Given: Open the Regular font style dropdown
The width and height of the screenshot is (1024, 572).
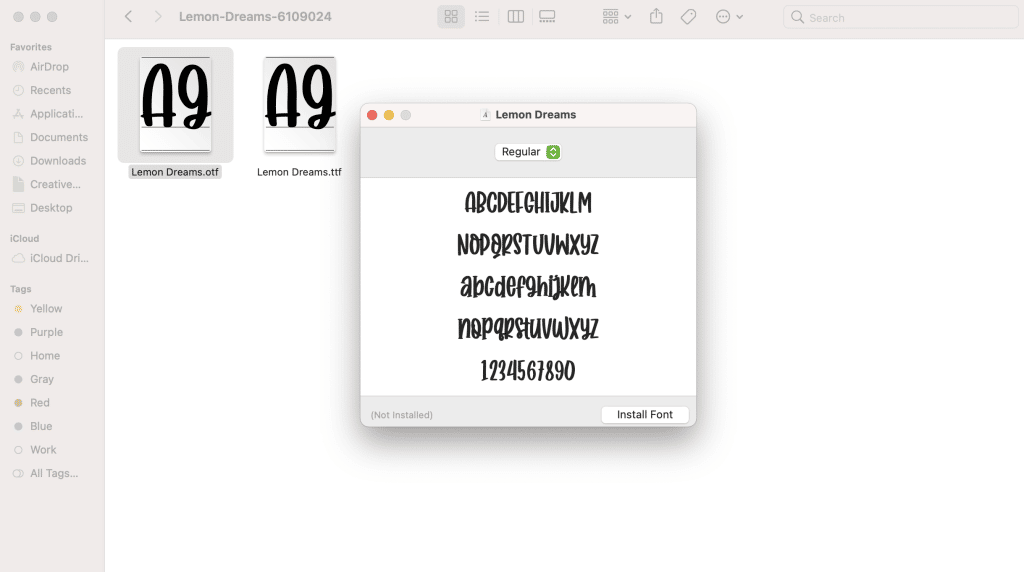Looking at the screenshot, I should point(528,151).
